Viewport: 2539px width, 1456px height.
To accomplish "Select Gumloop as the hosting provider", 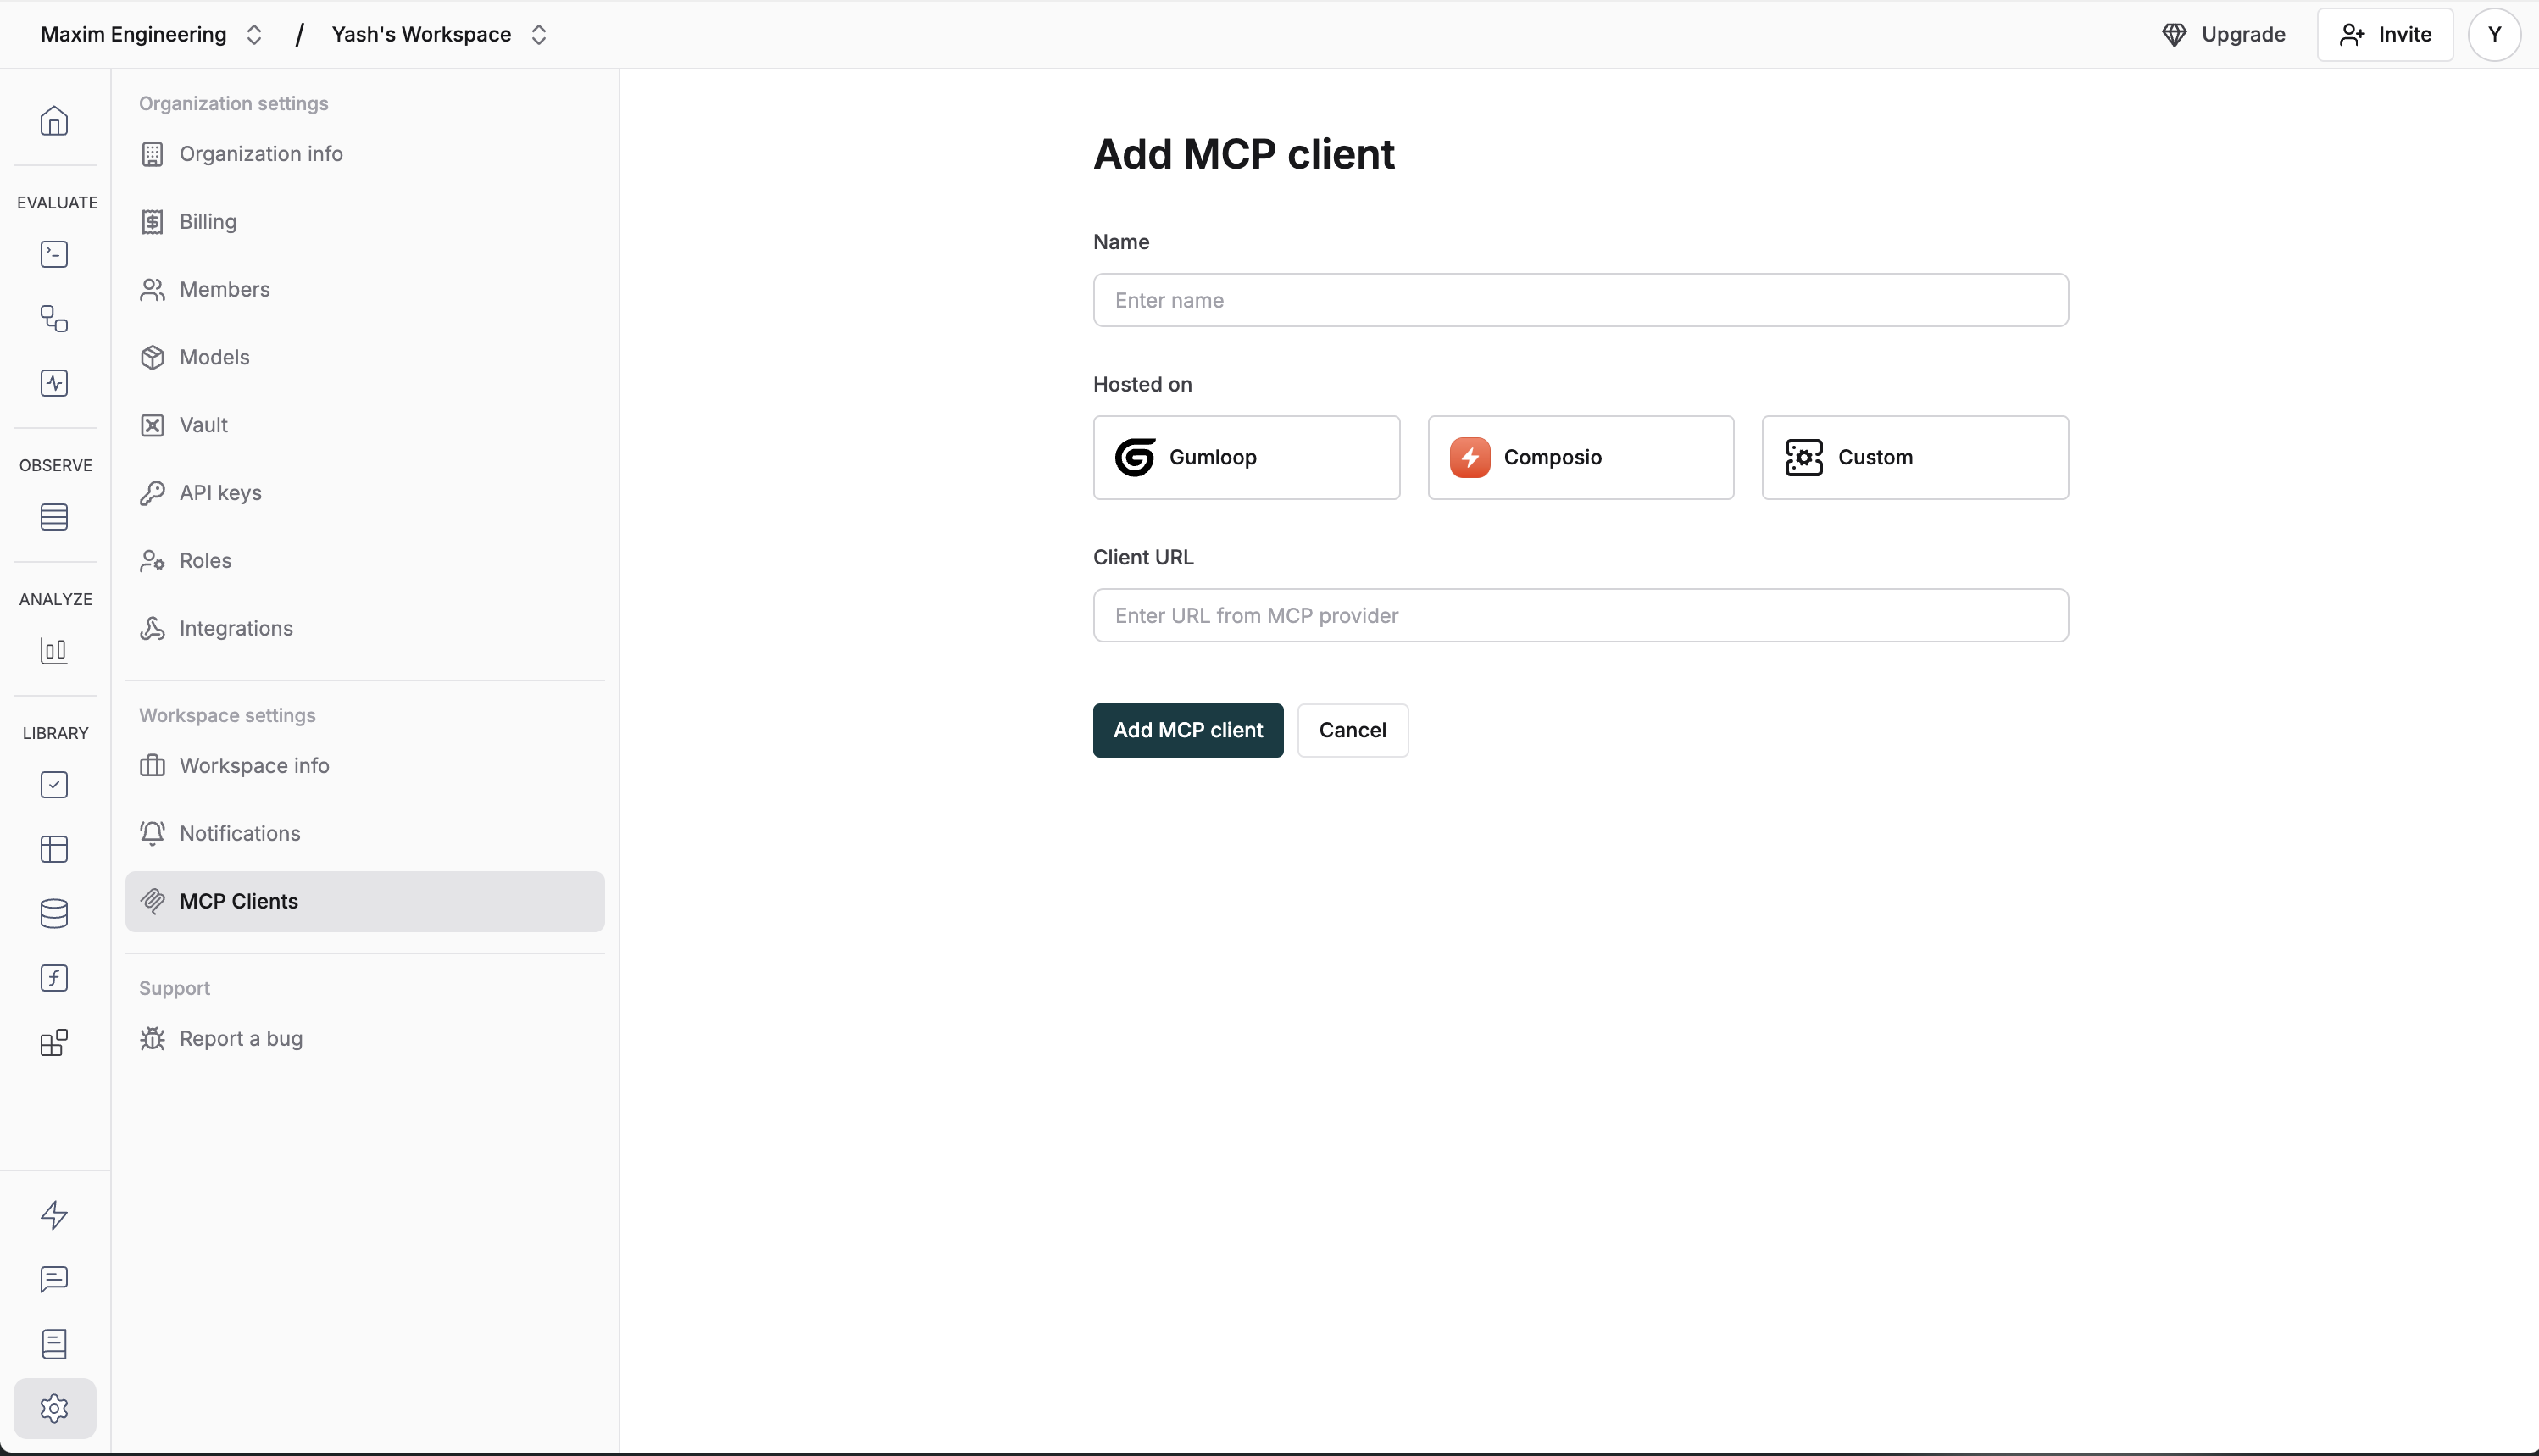I will pyautogui.click(x=1245, y=457).
